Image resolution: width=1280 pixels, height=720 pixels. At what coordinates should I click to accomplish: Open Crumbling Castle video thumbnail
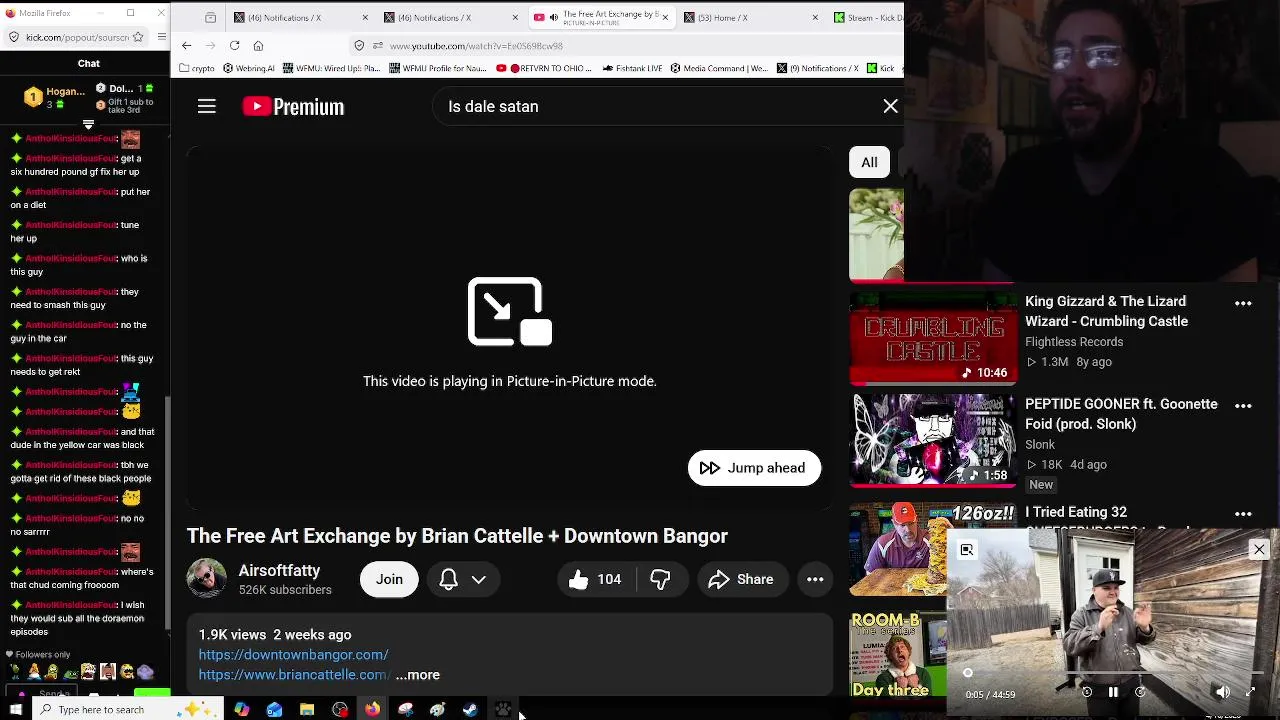(933, 338)
